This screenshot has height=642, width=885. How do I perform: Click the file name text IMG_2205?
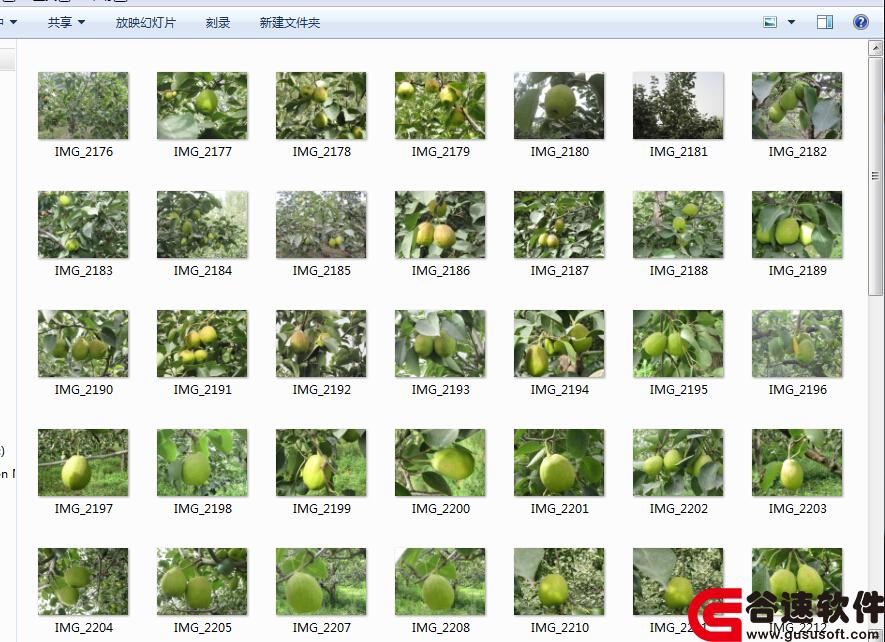203,628
